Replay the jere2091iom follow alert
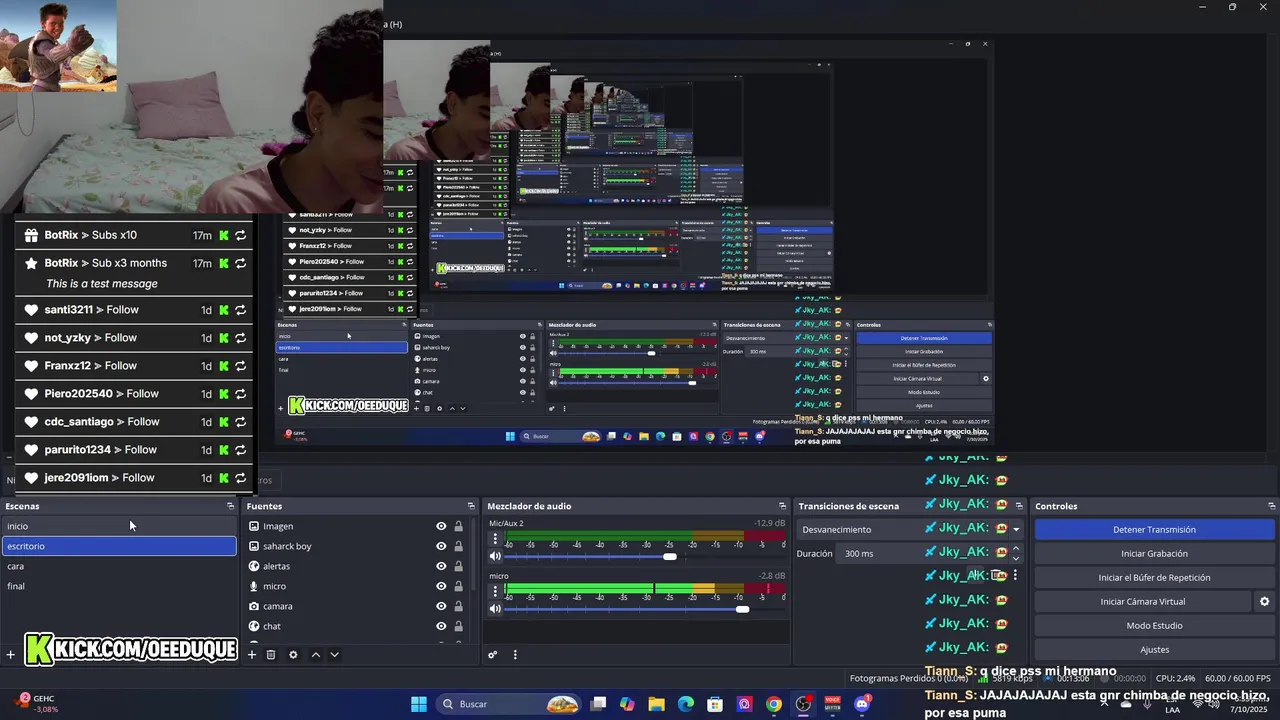 coord(241,478)
